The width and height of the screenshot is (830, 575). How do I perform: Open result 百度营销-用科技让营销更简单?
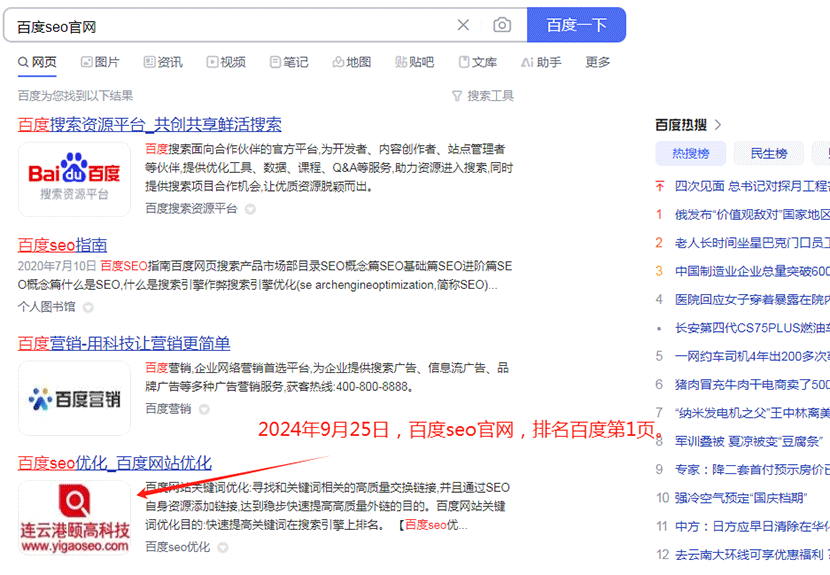click(x=124, y=344)
